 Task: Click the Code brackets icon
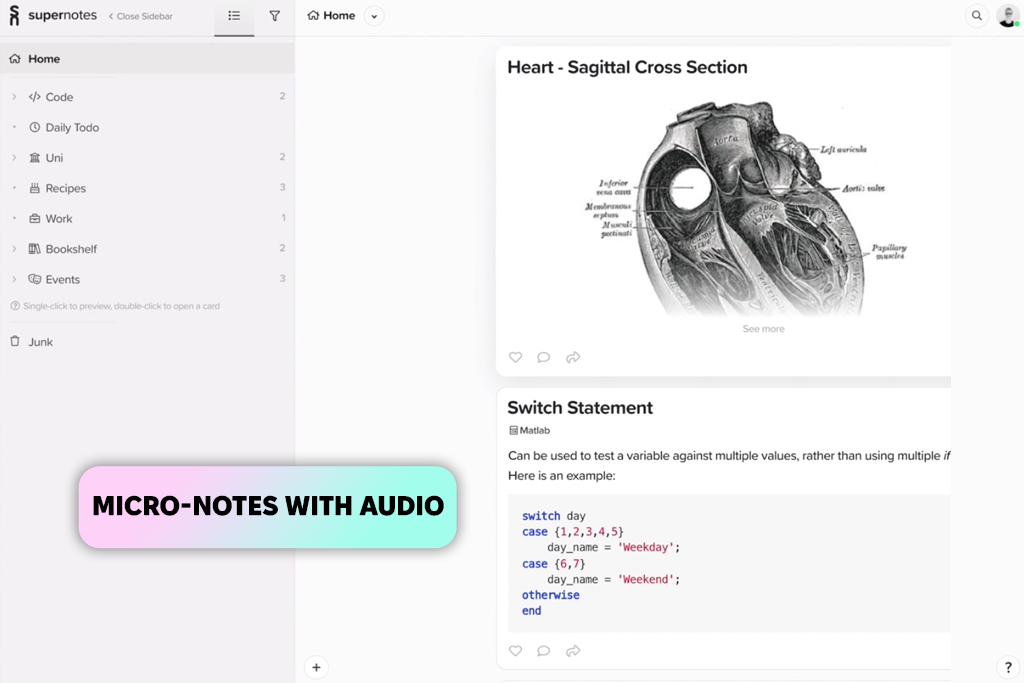click(x=35, y=97)
